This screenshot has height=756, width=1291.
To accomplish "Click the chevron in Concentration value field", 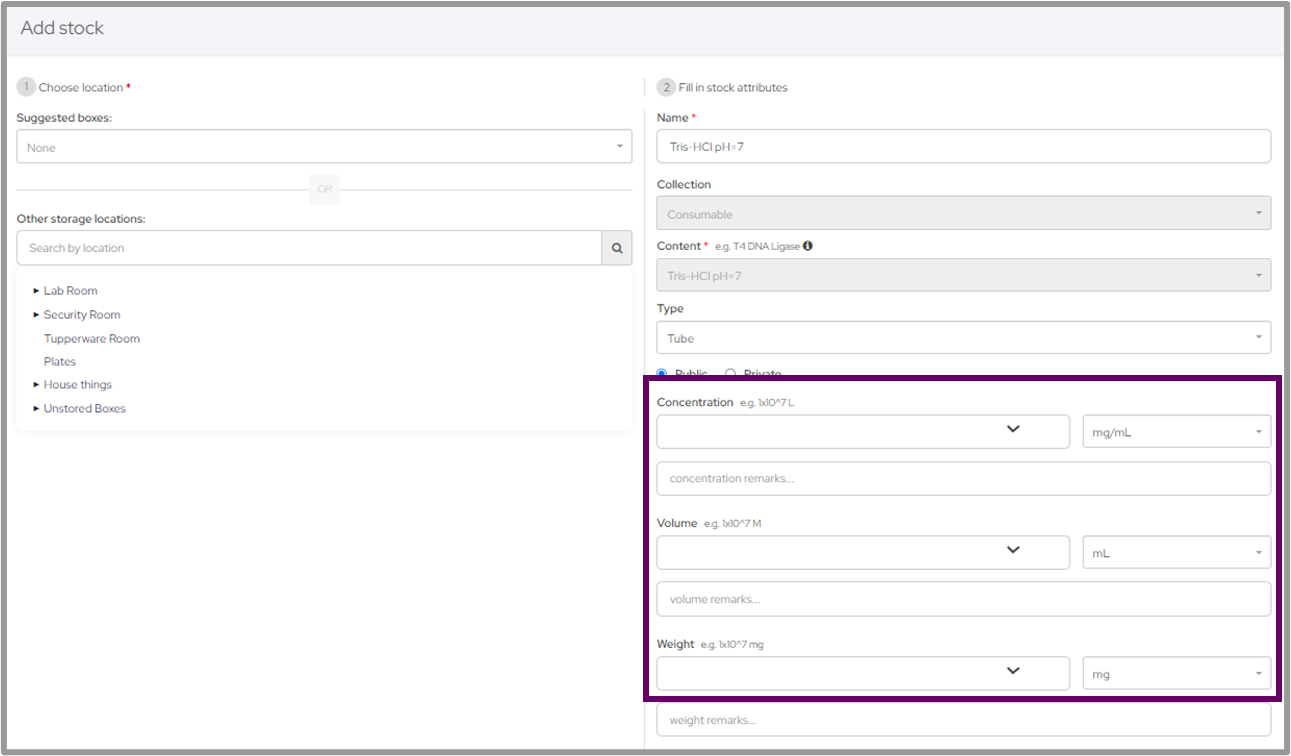I will pyautogui.click(x=1012, y=429).
